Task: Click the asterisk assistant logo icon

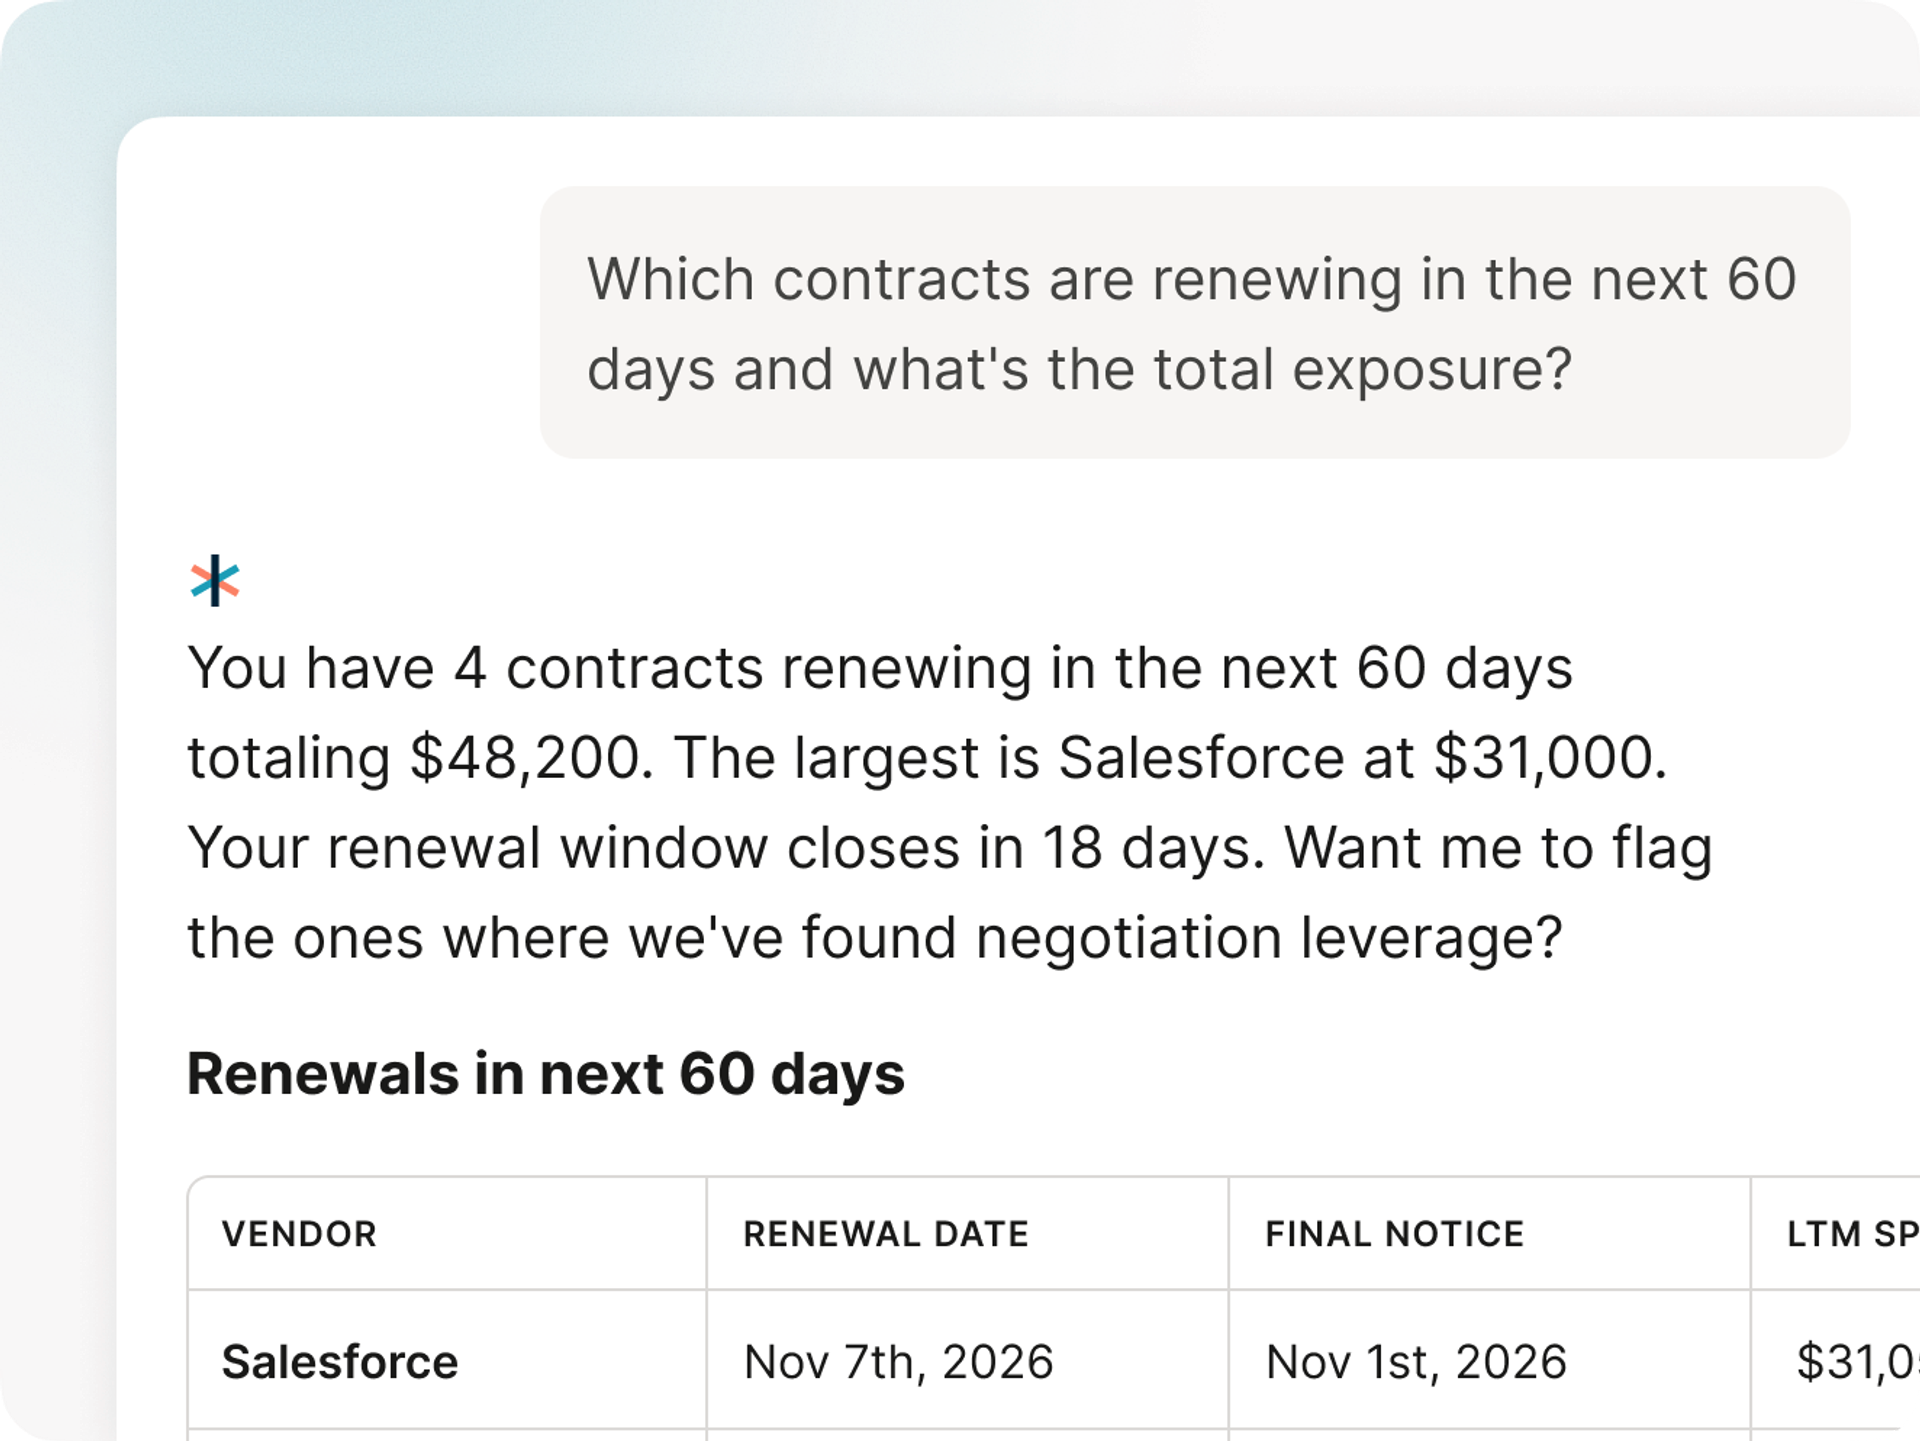Action: [215, 580]
